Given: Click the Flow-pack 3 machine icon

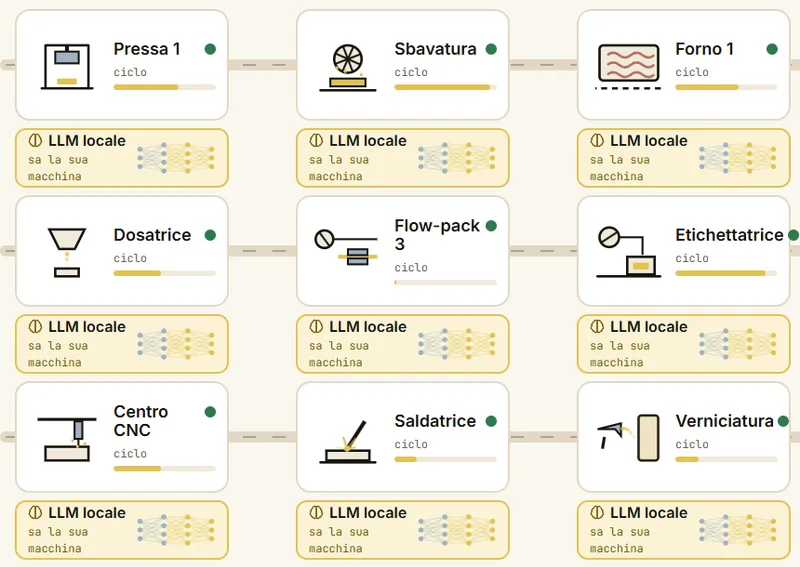Looking at the screenshot, I should tap(346, 248).
